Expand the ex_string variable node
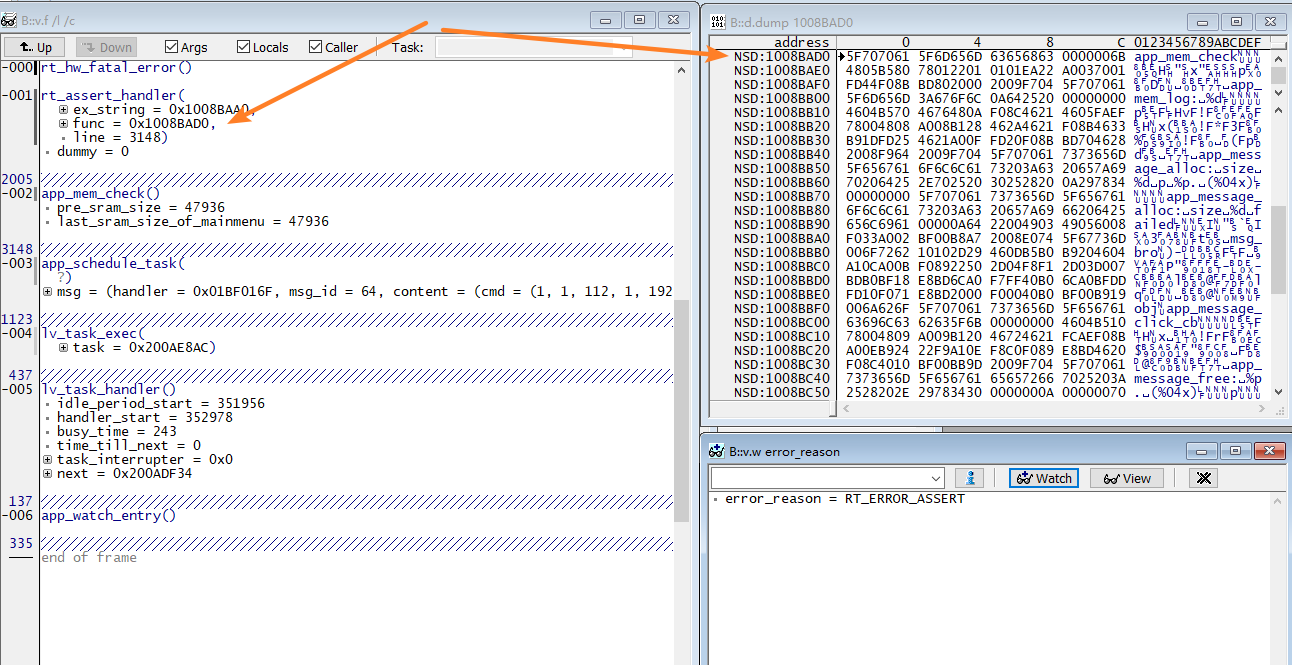The width and height of the screenshot is (1292, 665). pos(64,110)
